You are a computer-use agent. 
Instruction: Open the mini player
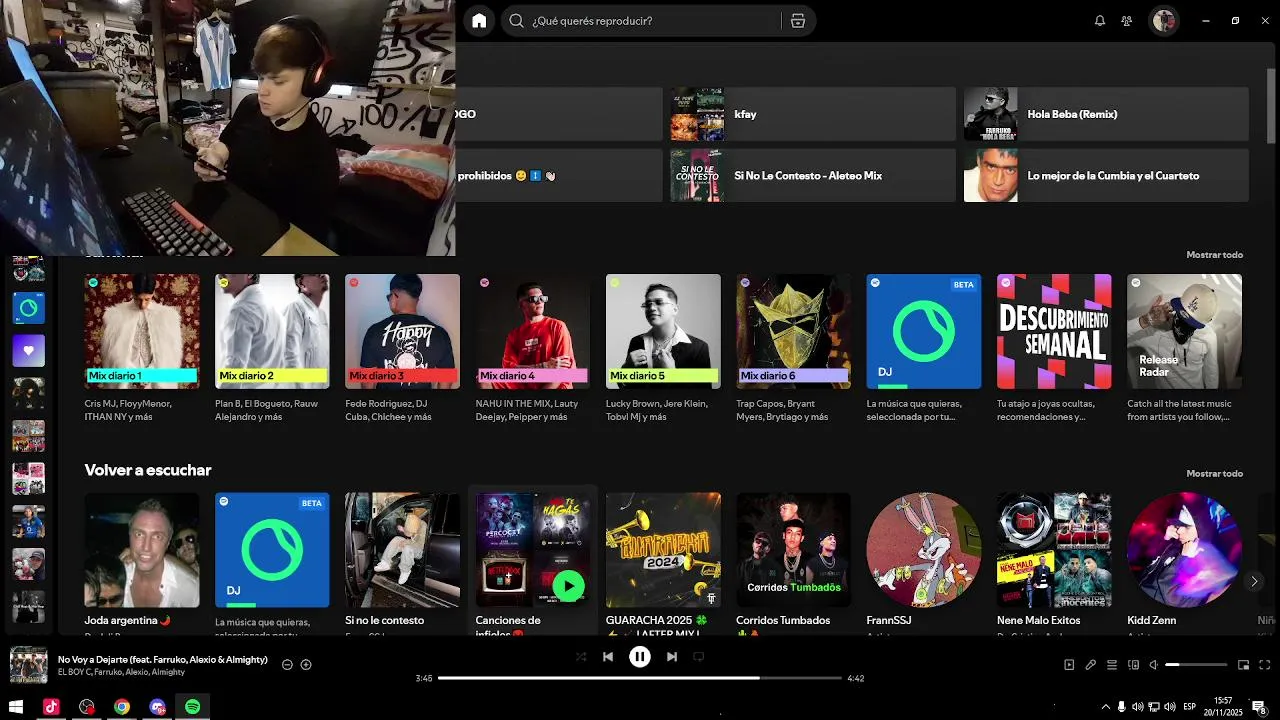coord(1244,665)
